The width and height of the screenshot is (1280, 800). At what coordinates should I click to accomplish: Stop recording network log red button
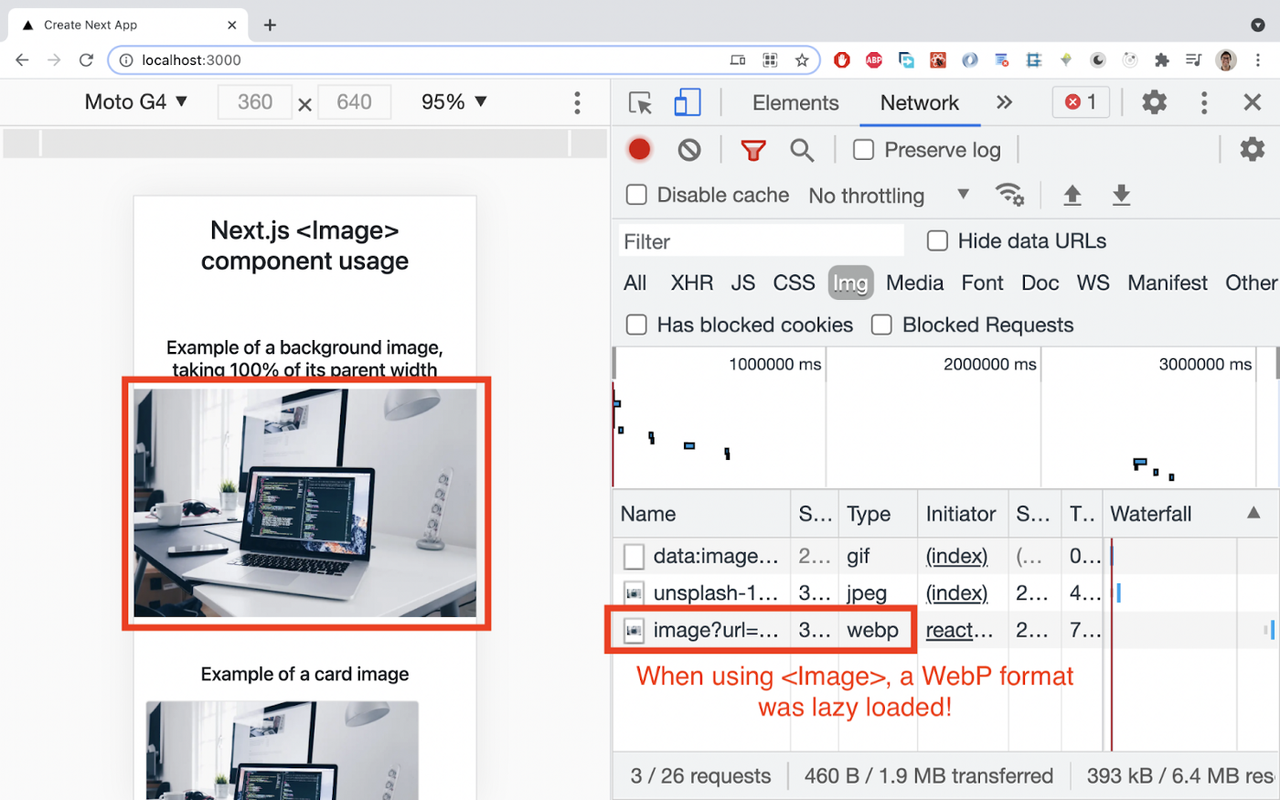pyautogui.click(x=639, y=150)
